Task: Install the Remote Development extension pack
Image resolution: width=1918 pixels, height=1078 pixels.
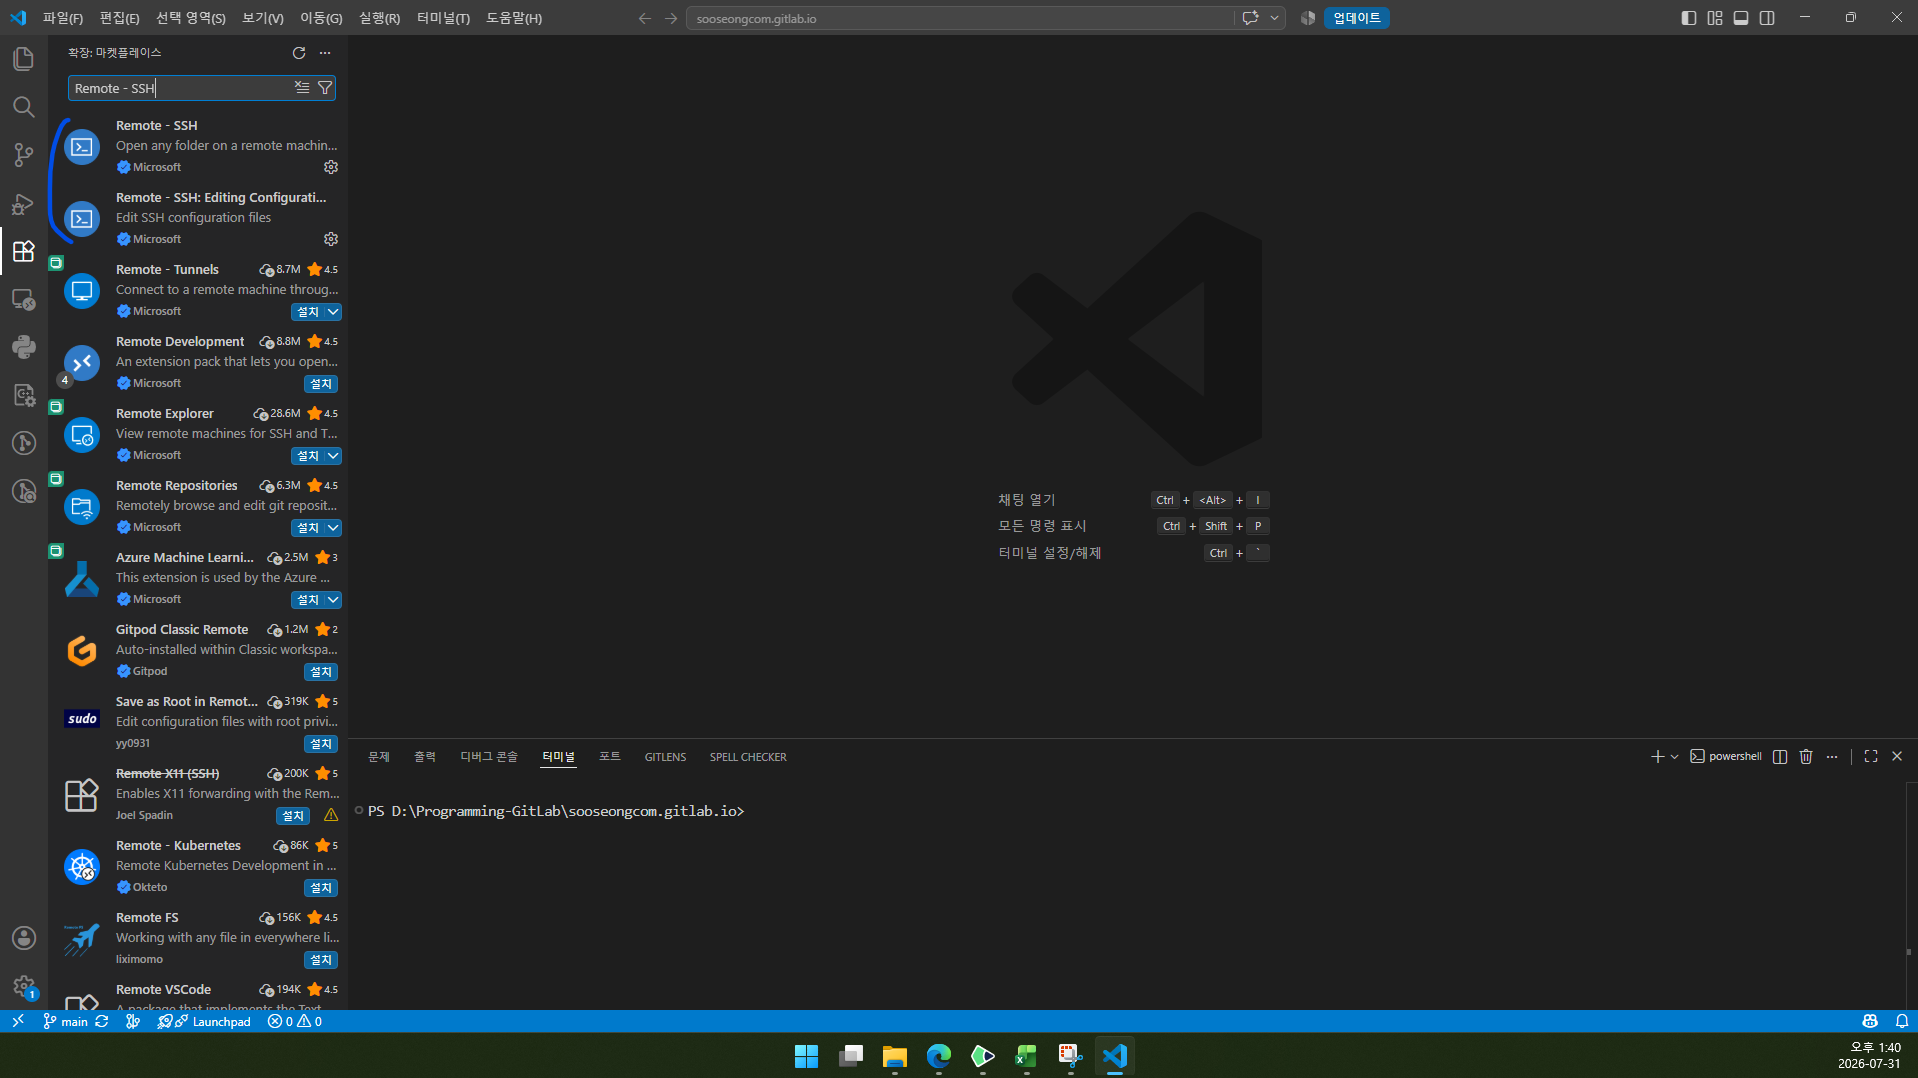Action: tap(321, 384)
